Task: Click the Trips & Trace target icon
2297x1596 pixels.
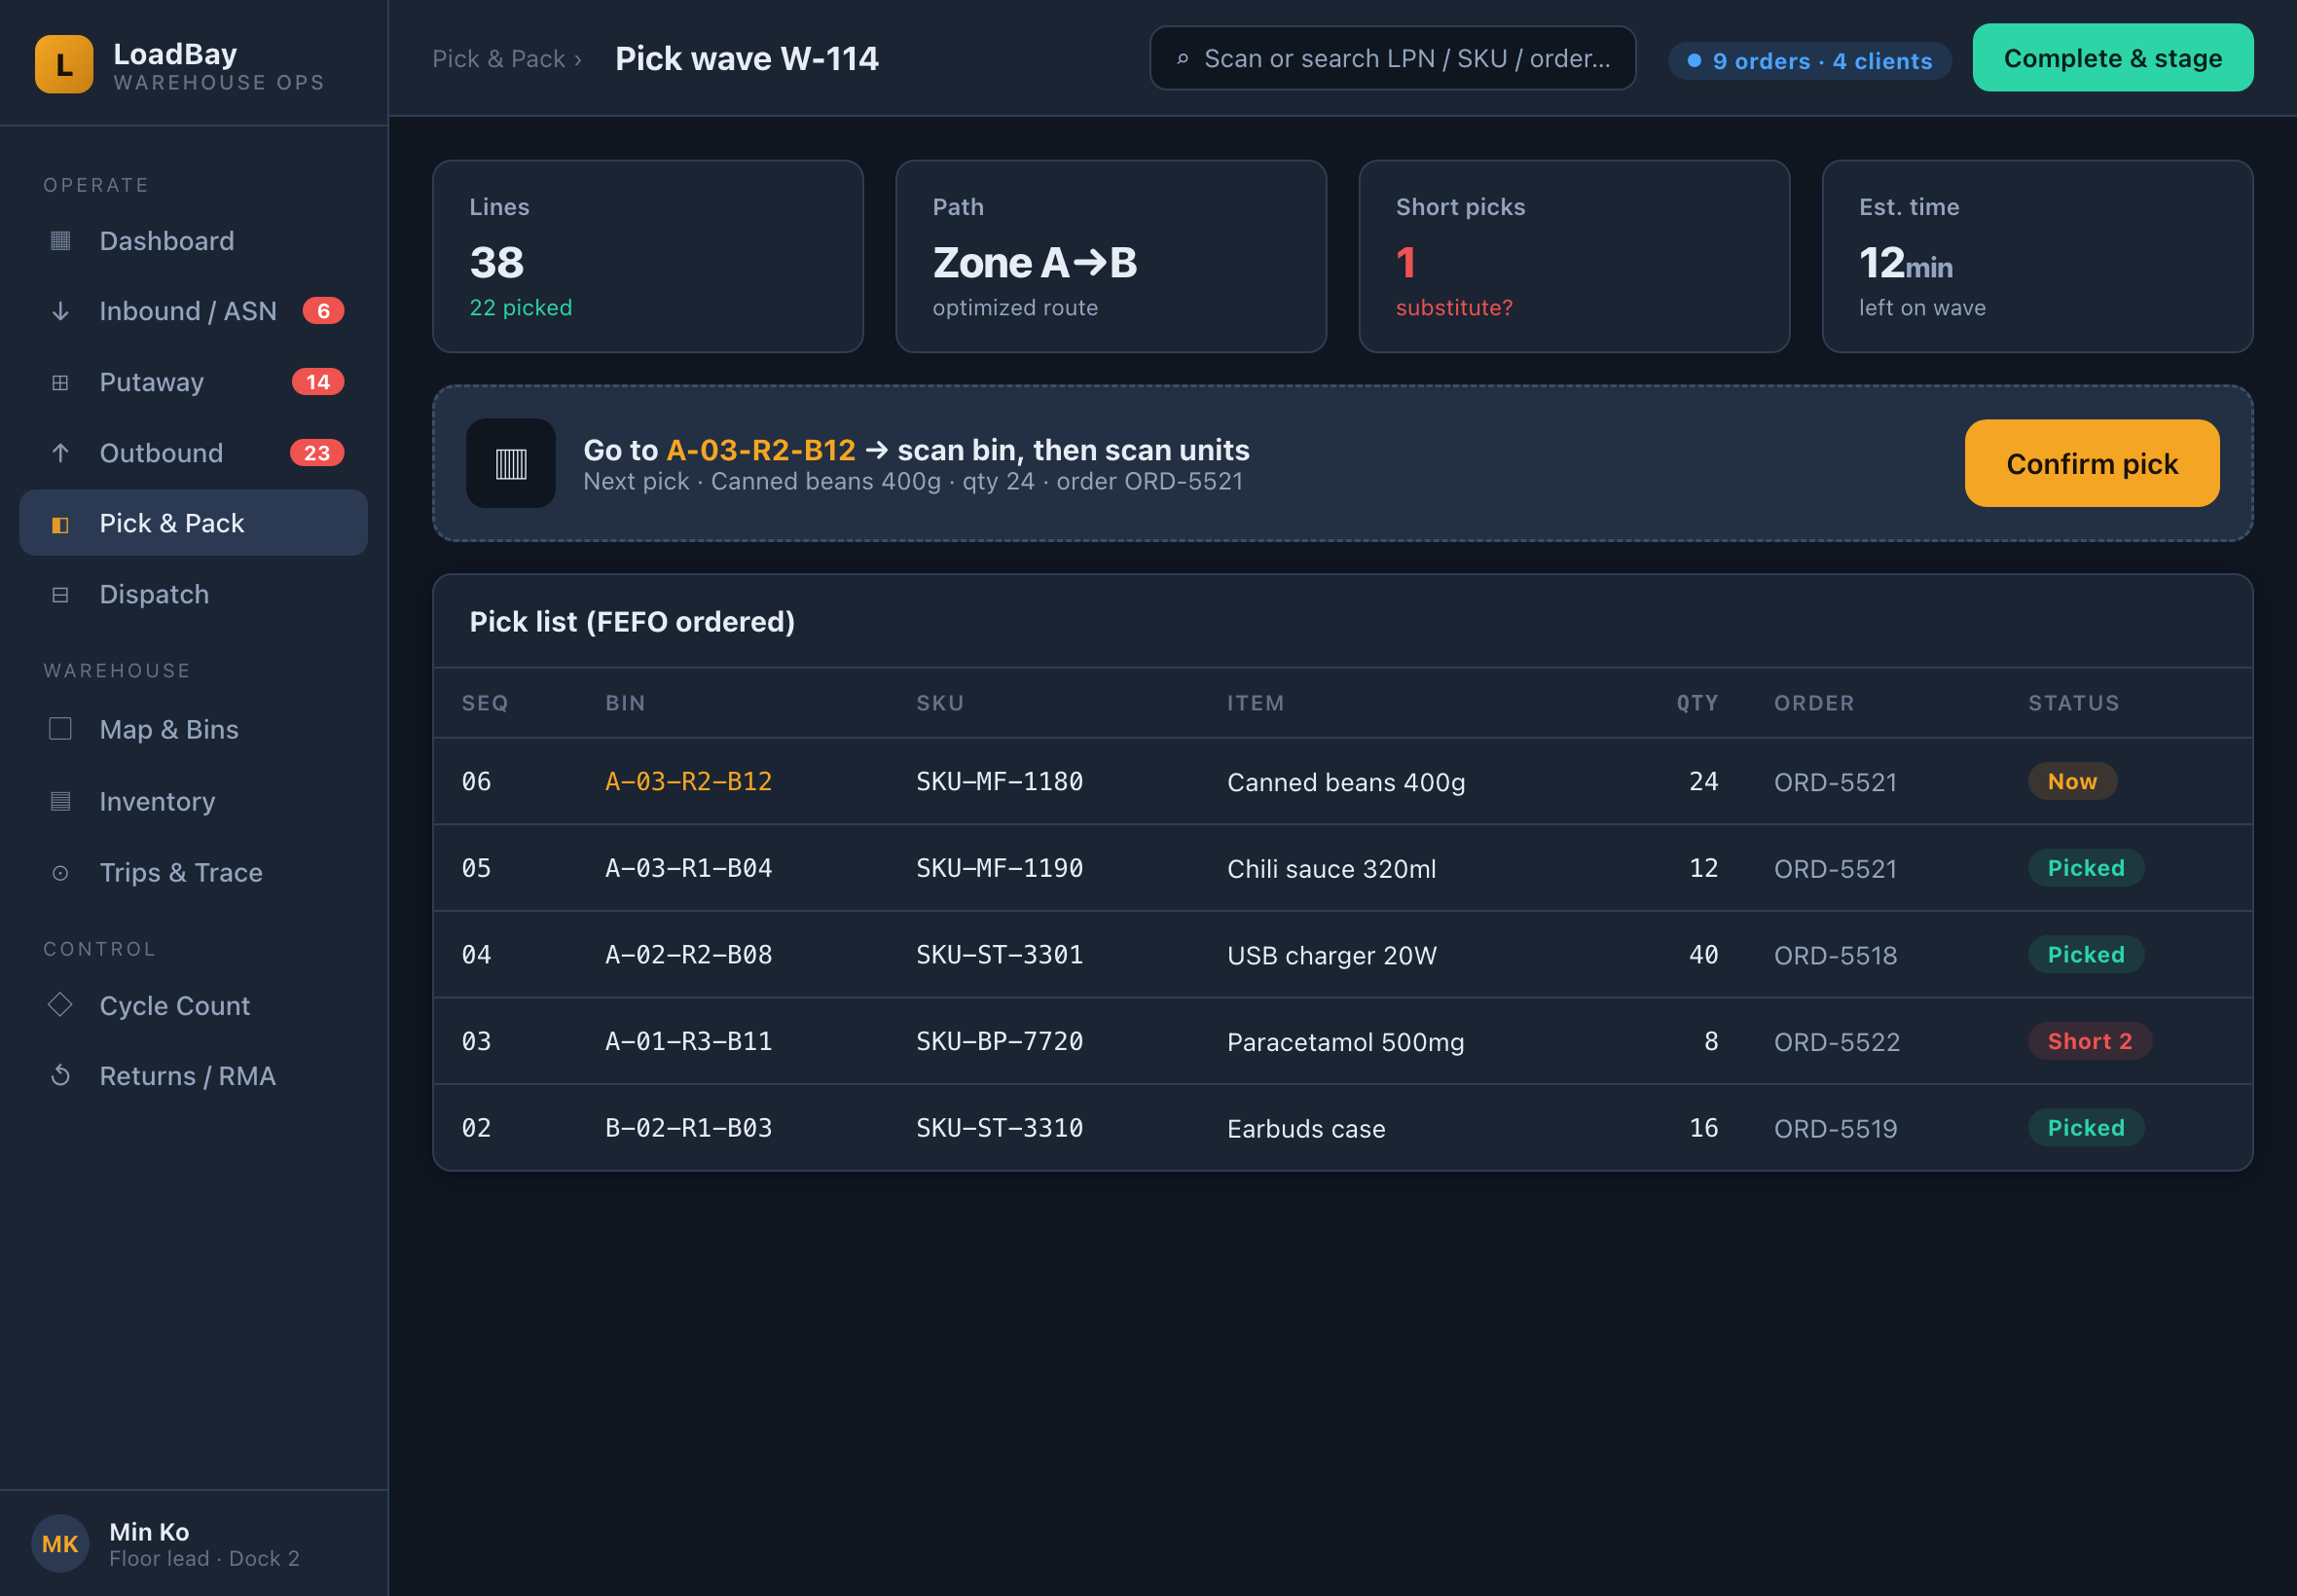Action: click(60, 873)
